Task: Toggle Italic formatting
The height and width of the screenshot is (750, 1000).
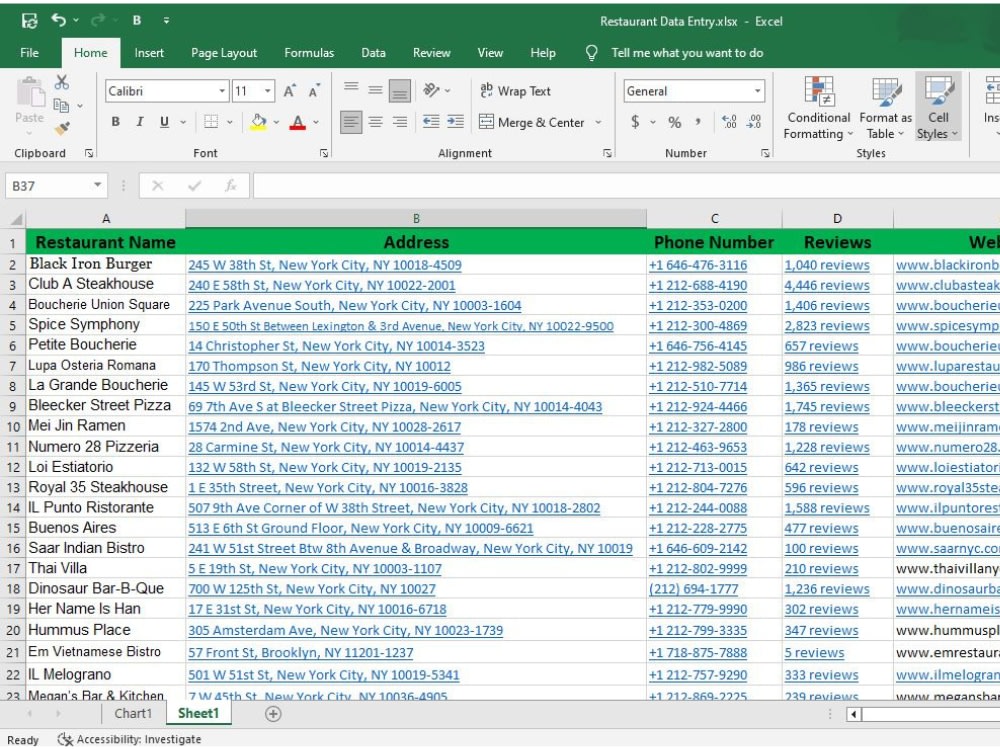Action: [x=140, y=122]
